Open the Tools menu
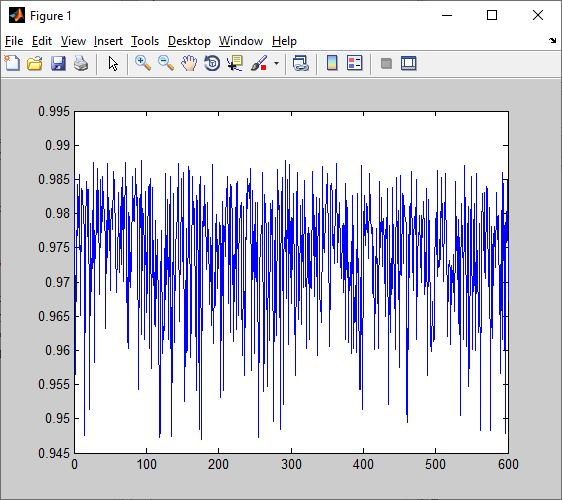The height and width of the screenshot is (500, 562). click(145, 41)
